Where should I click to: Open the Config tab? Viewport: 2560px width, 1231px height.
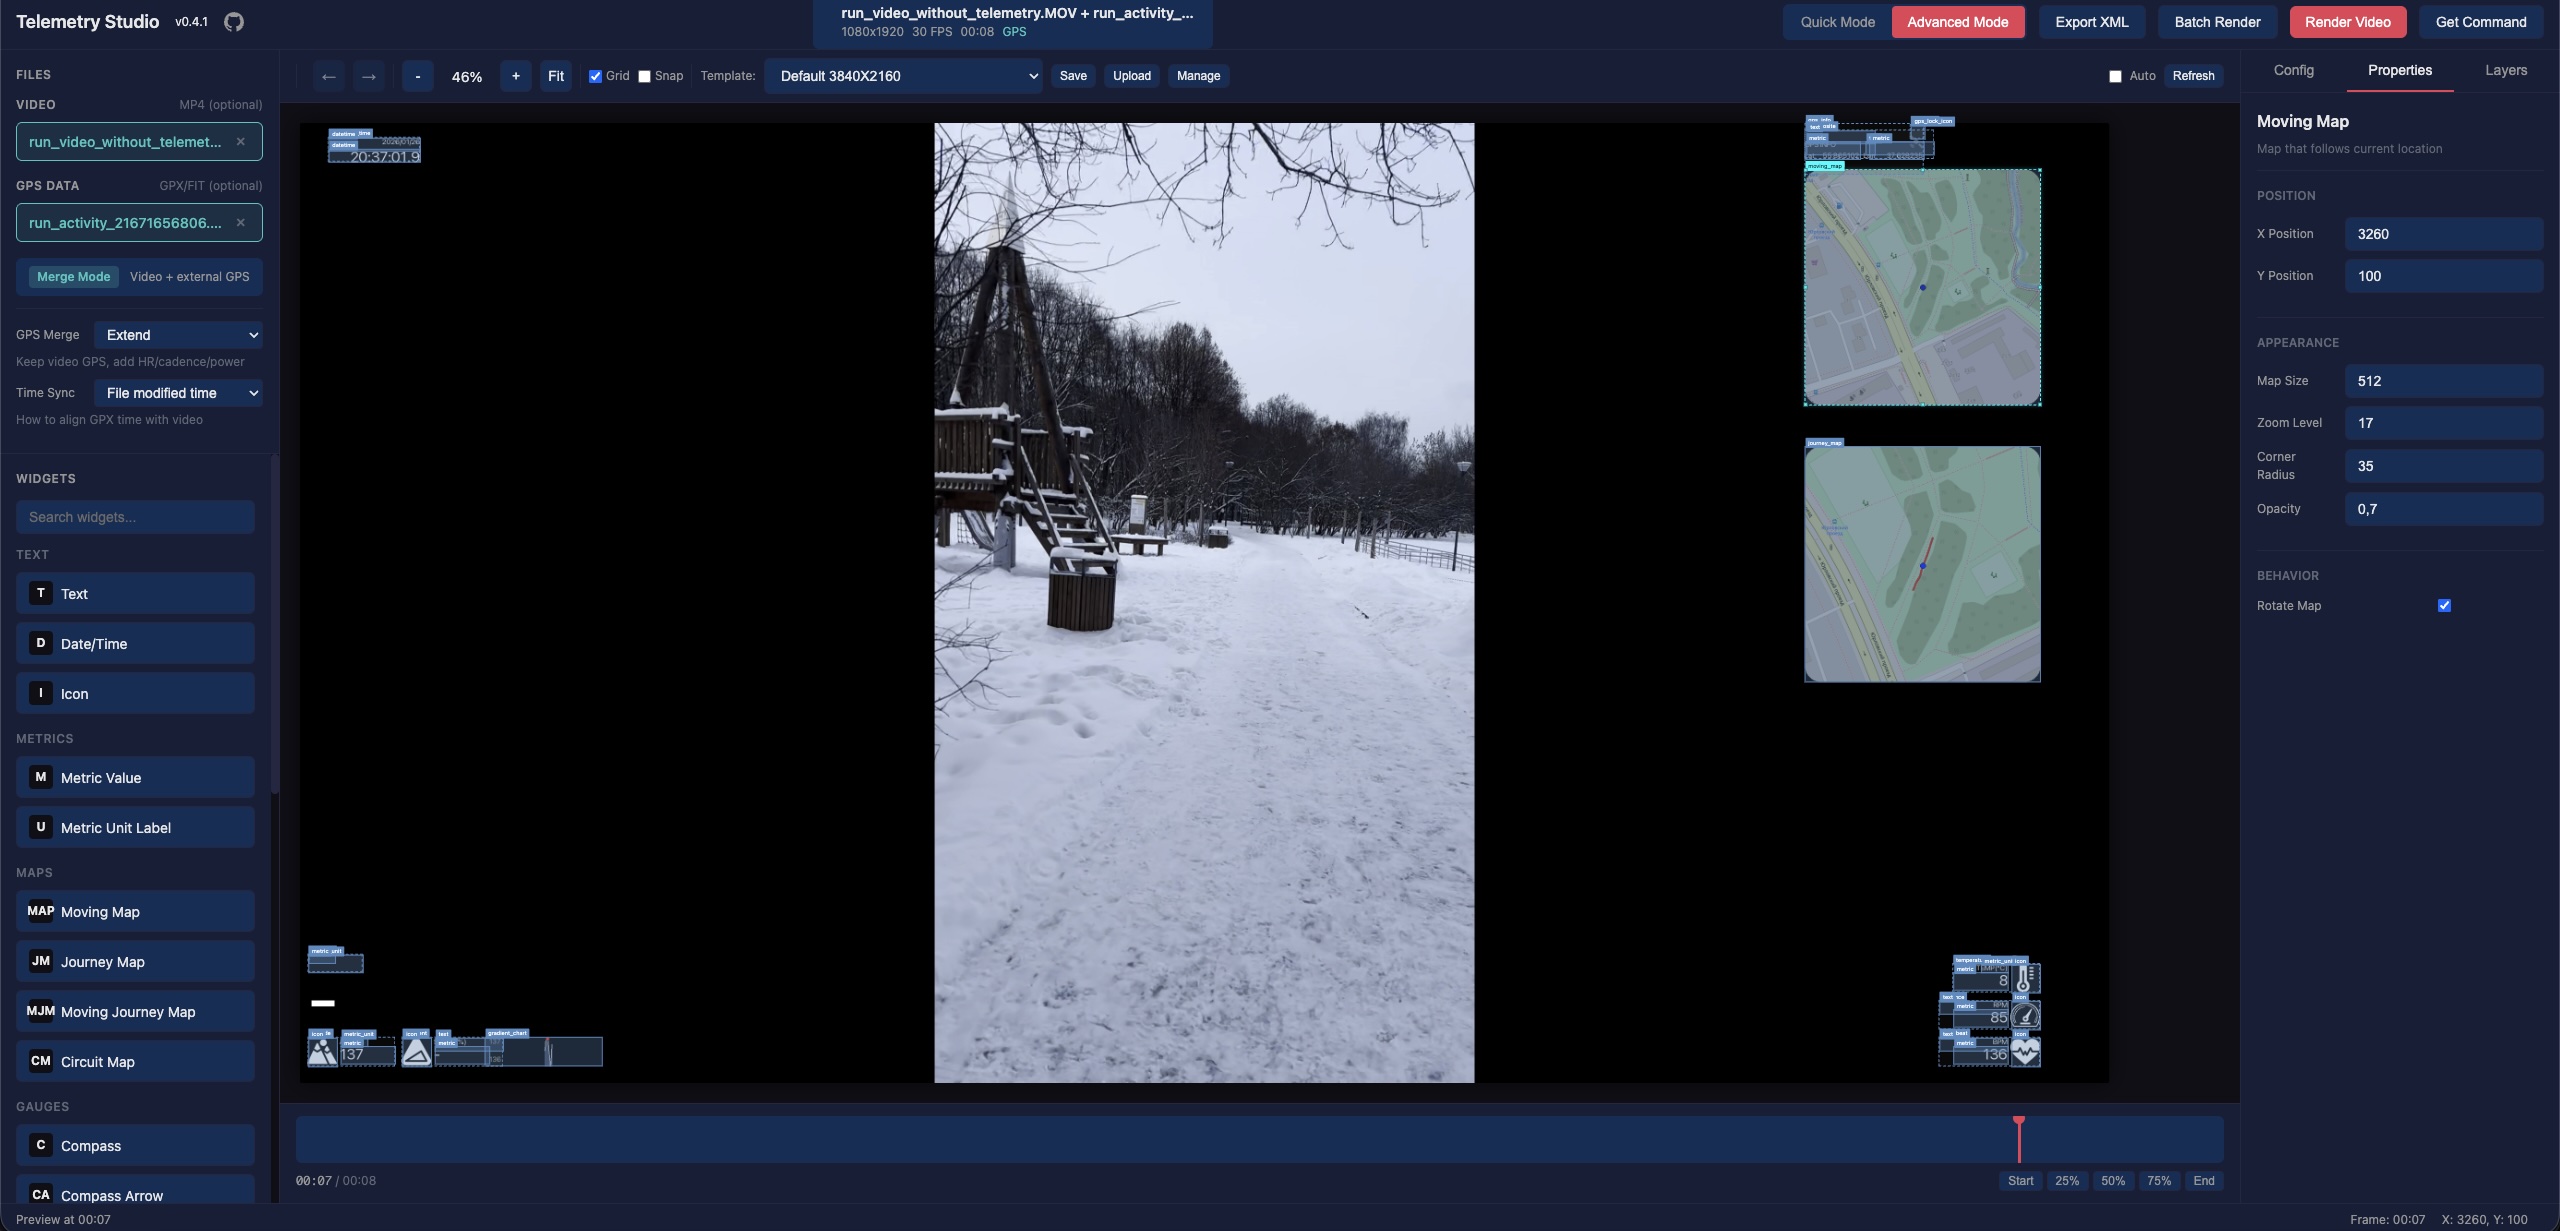[x=2293, y=70]
